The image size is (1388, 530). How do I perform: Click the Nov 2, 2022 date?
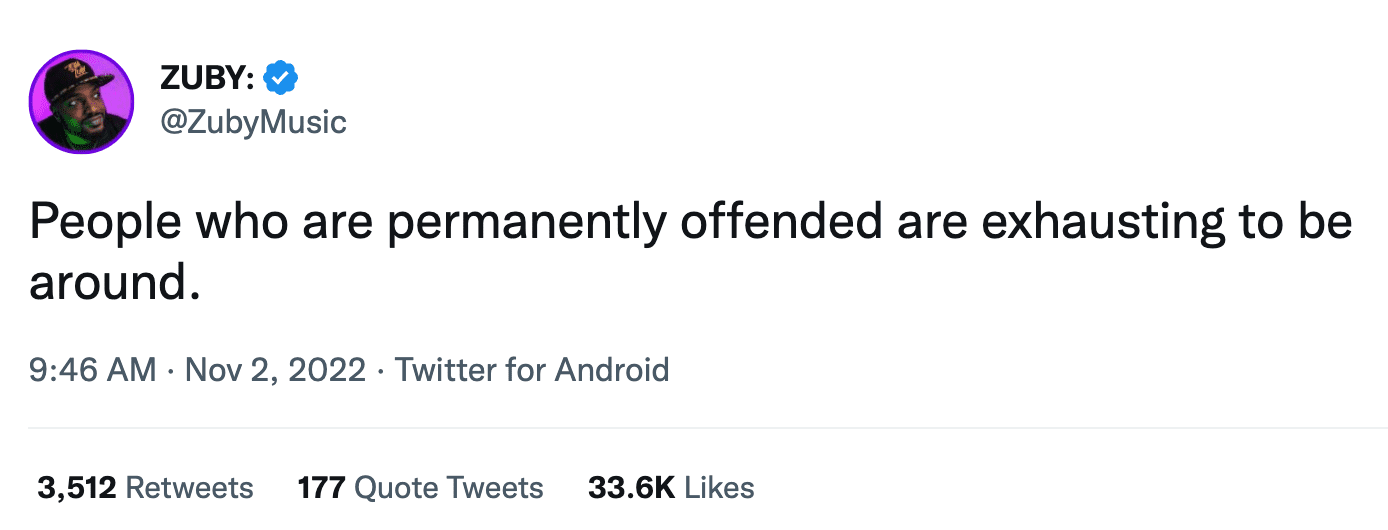click(276, 370)
